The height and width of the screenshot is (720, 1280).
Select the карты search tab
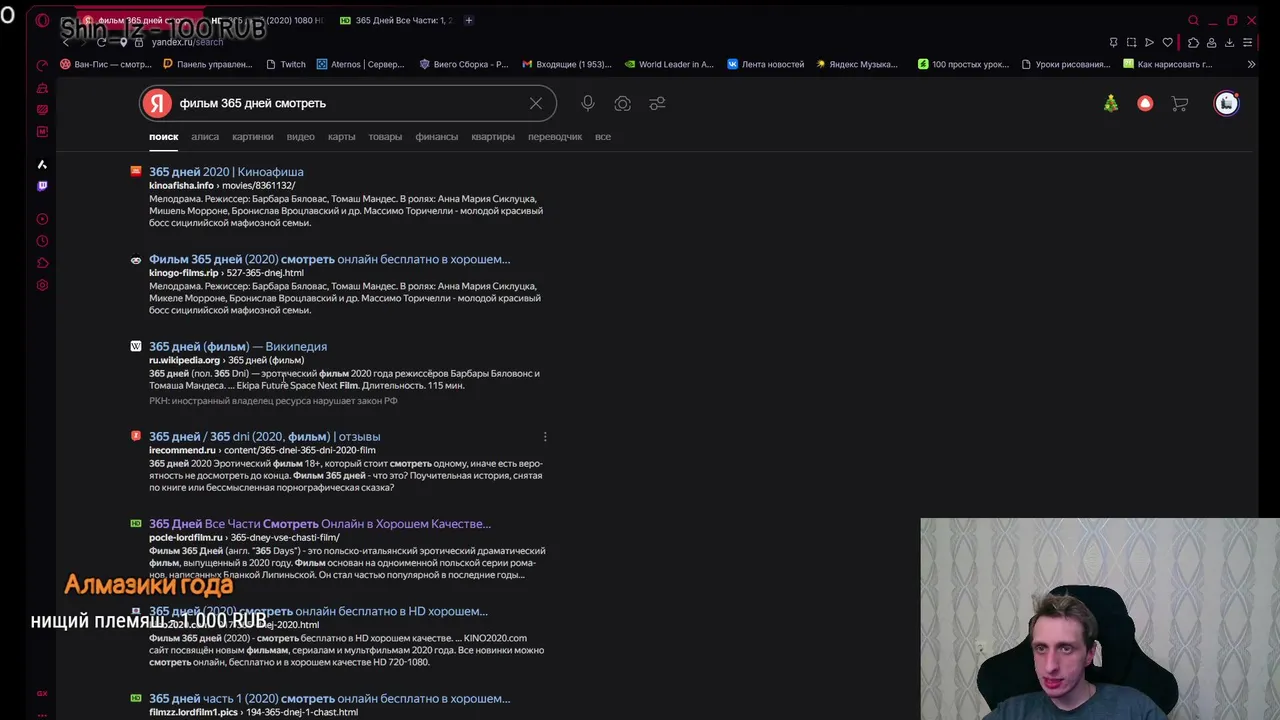pyautogui.click(x=341, y=136)
